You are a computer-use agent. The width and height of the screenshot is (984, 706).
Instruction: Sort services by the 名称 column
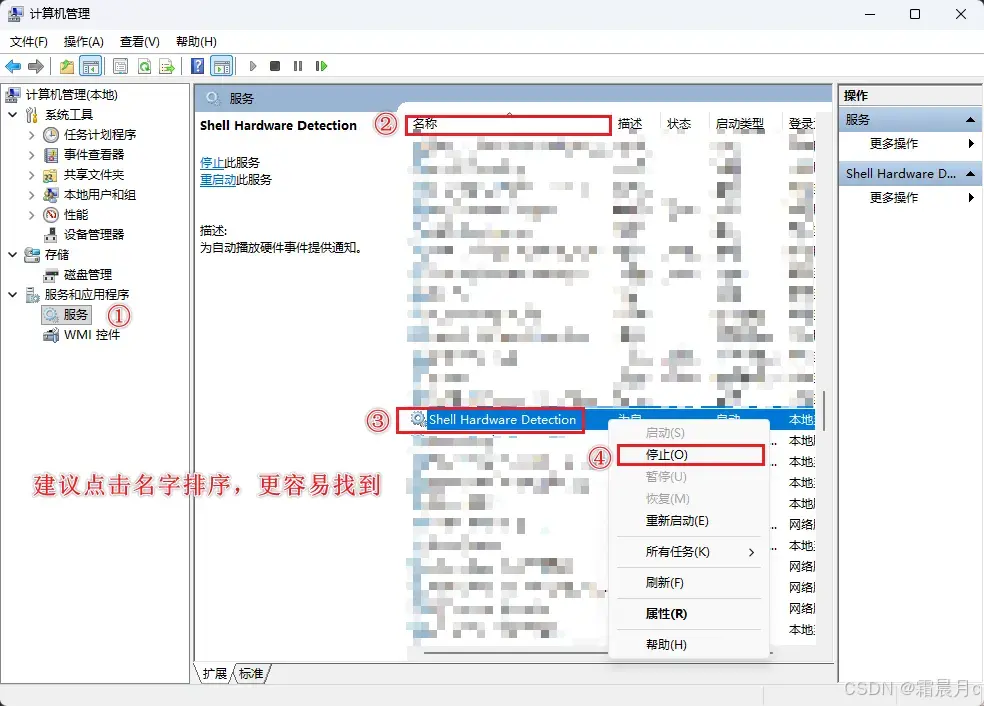pos(508,124)
